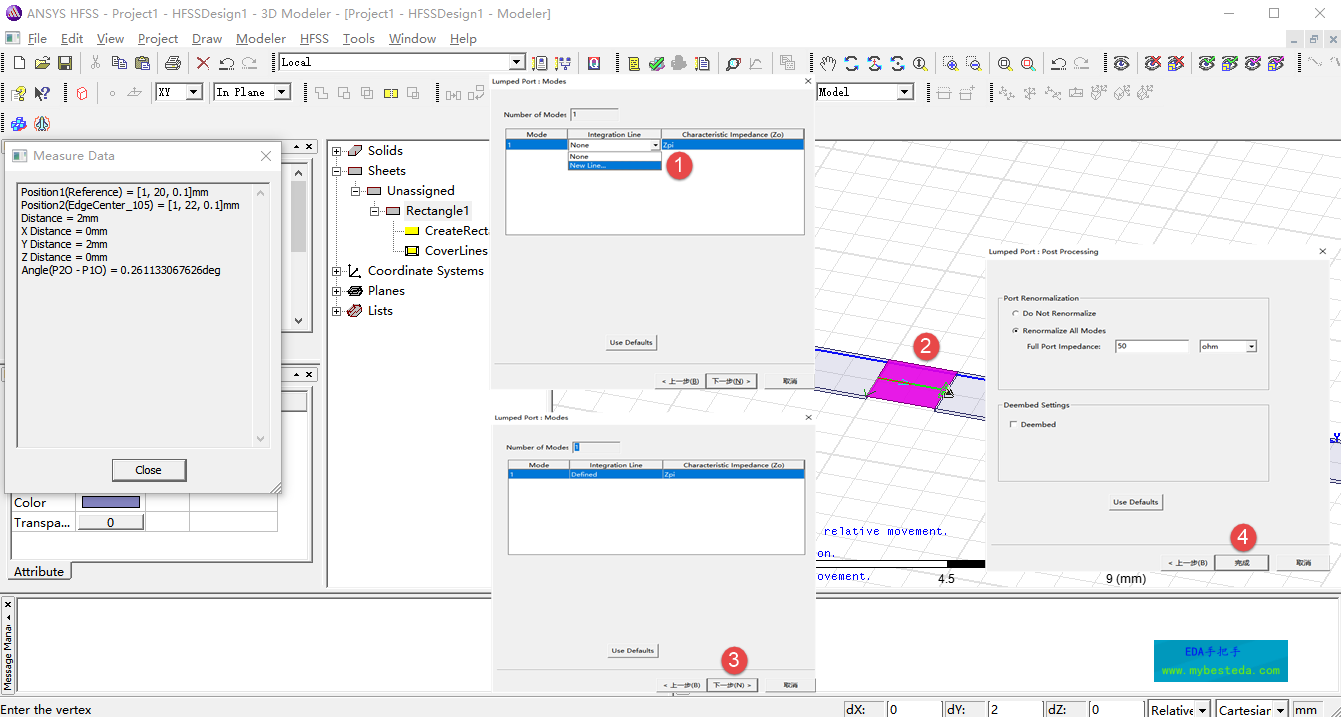
Task: Click the Open folder icon
Action: (42, 63)
